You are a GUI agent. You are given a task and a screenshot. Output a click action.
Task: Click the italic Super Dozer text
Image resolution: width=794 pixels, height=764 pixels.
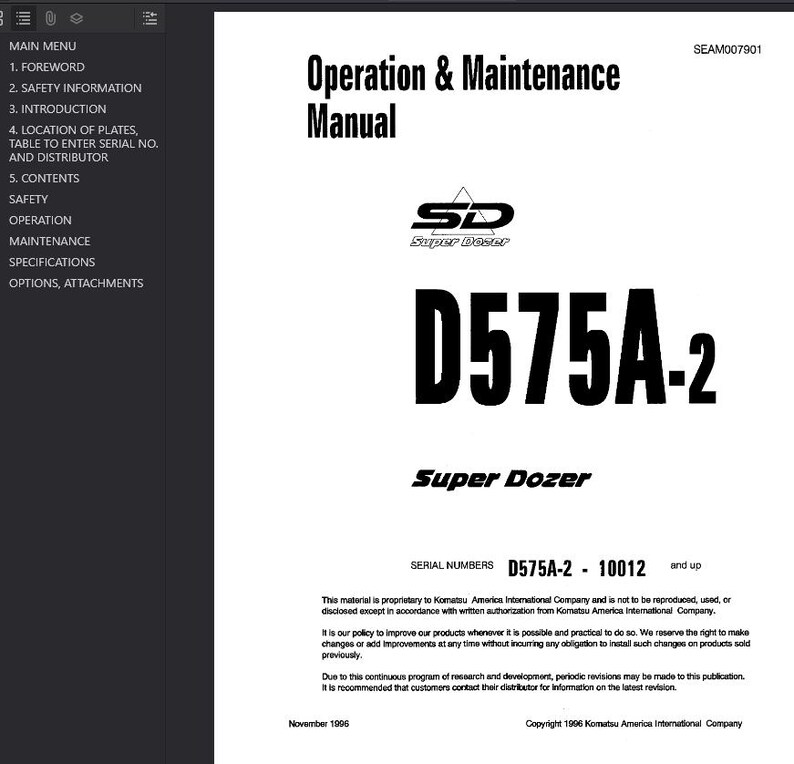501,479
